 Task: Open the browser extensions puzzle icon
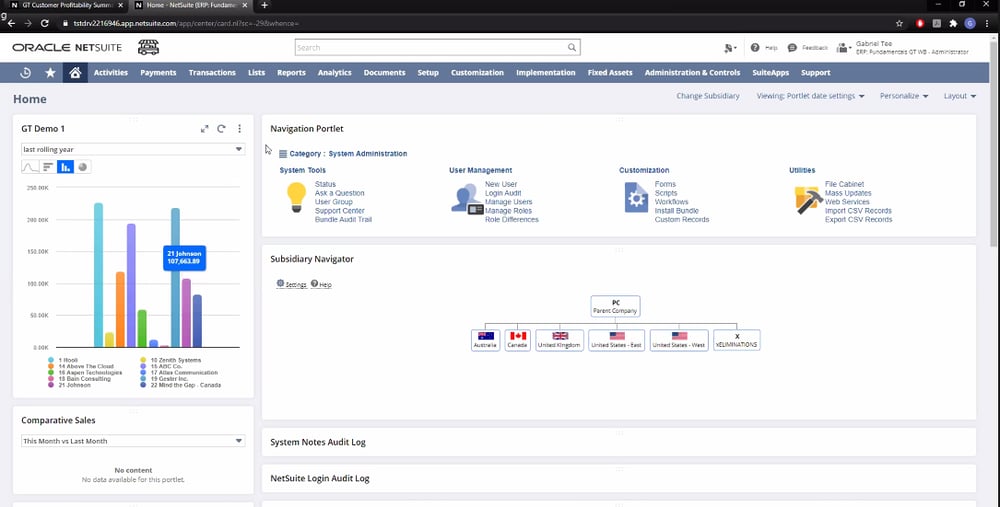pyautogui.click(x=953, y=23)
